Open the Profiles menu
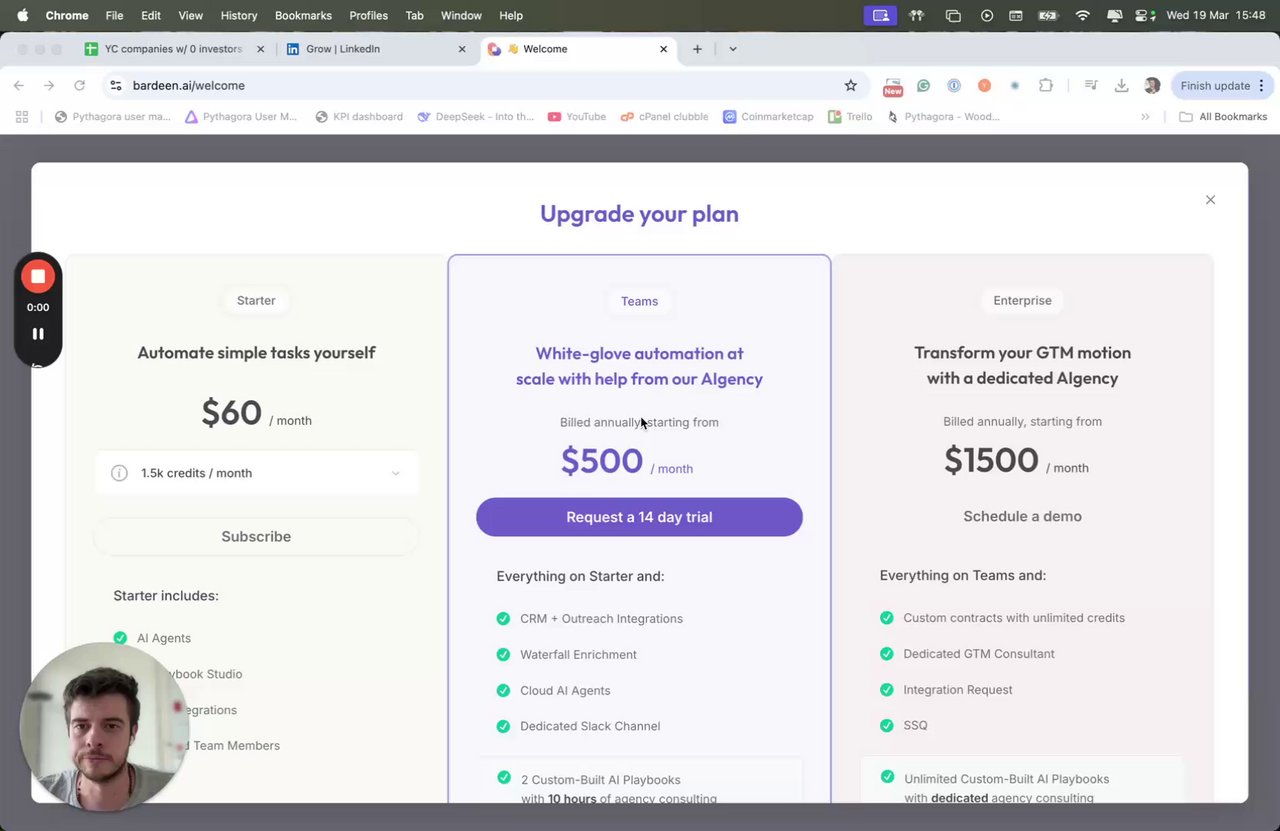The width and height of the screenshot is (1280, 831). click(x=368, y=15)
